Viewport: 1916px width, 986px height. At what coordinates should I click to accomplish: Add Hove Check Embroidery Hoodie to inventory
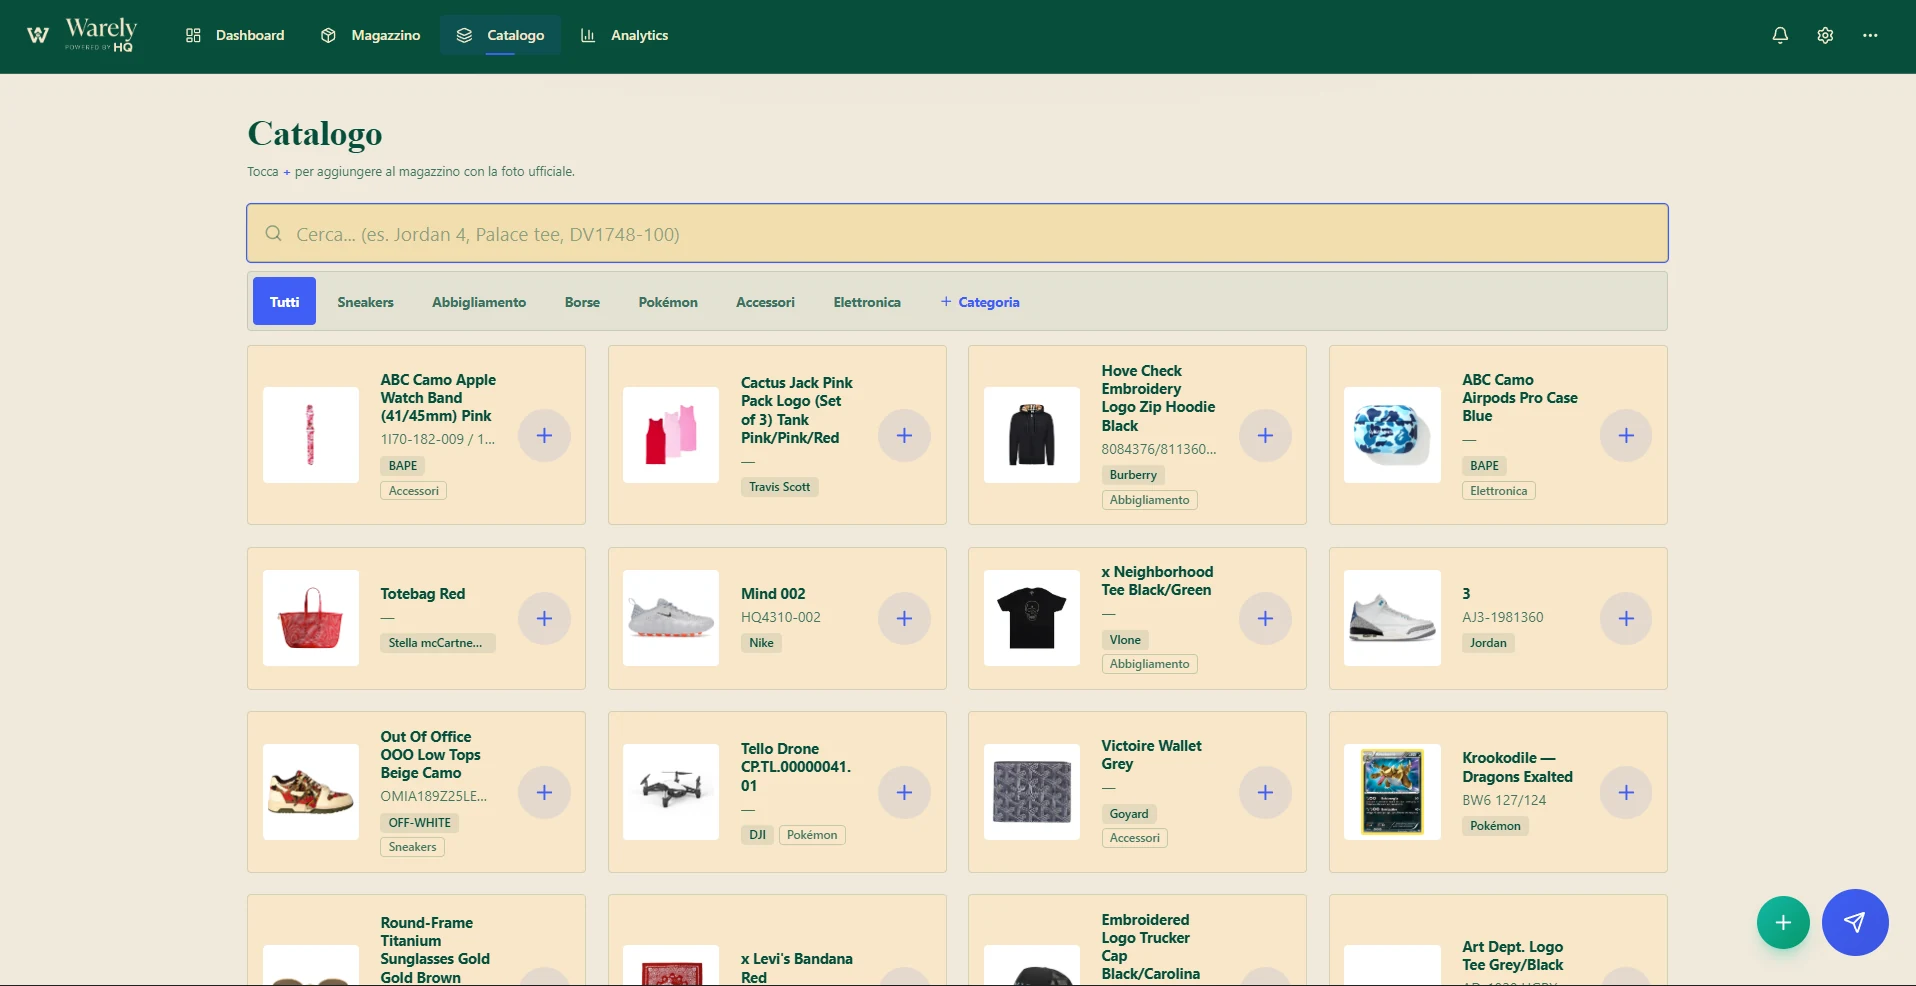point(1265,435)
